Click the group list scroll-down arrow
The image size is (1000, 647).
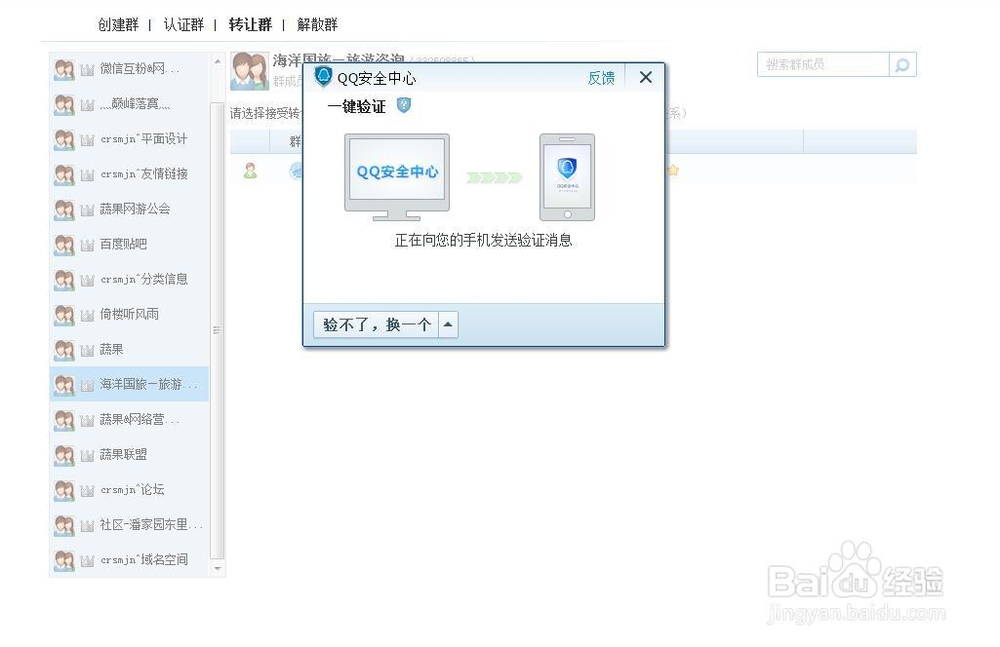[217, 568]
